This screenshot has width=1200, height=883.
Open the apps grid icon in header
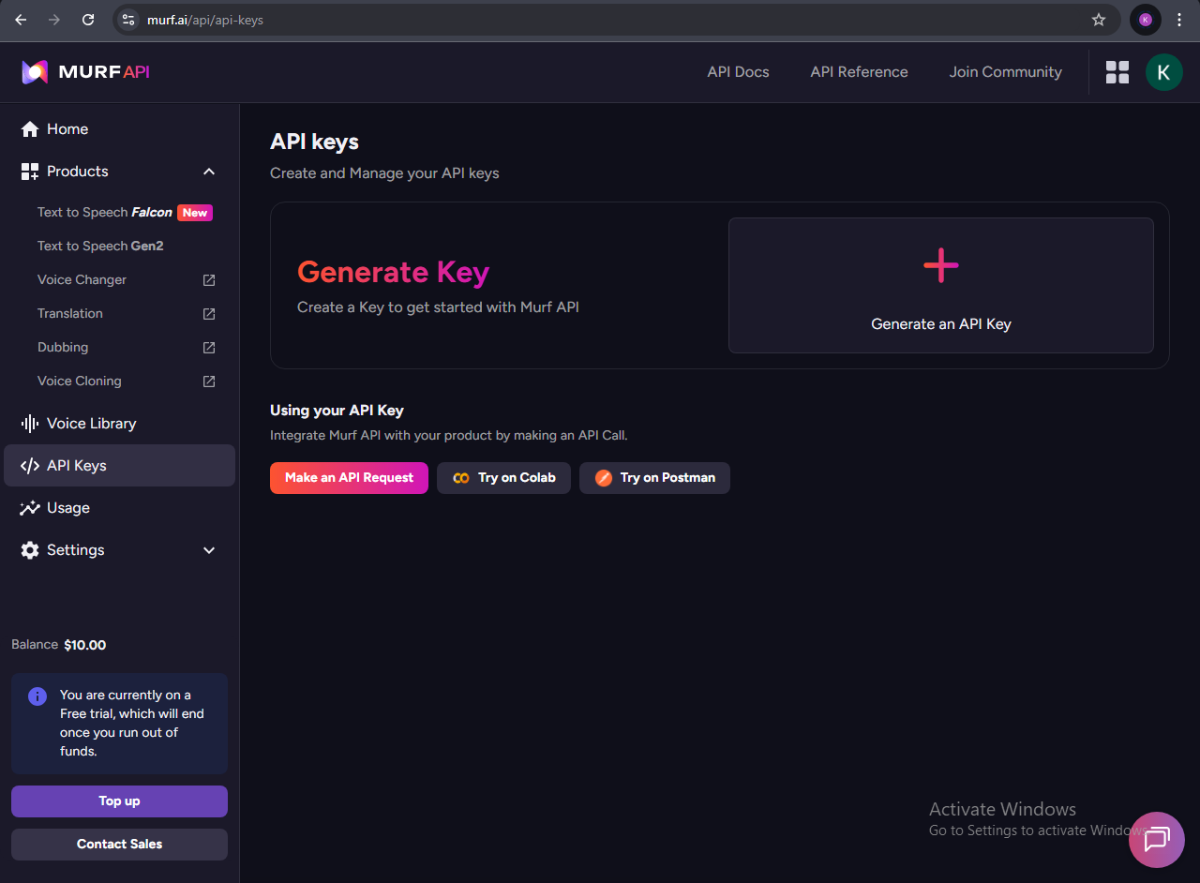pos(1117,72)
